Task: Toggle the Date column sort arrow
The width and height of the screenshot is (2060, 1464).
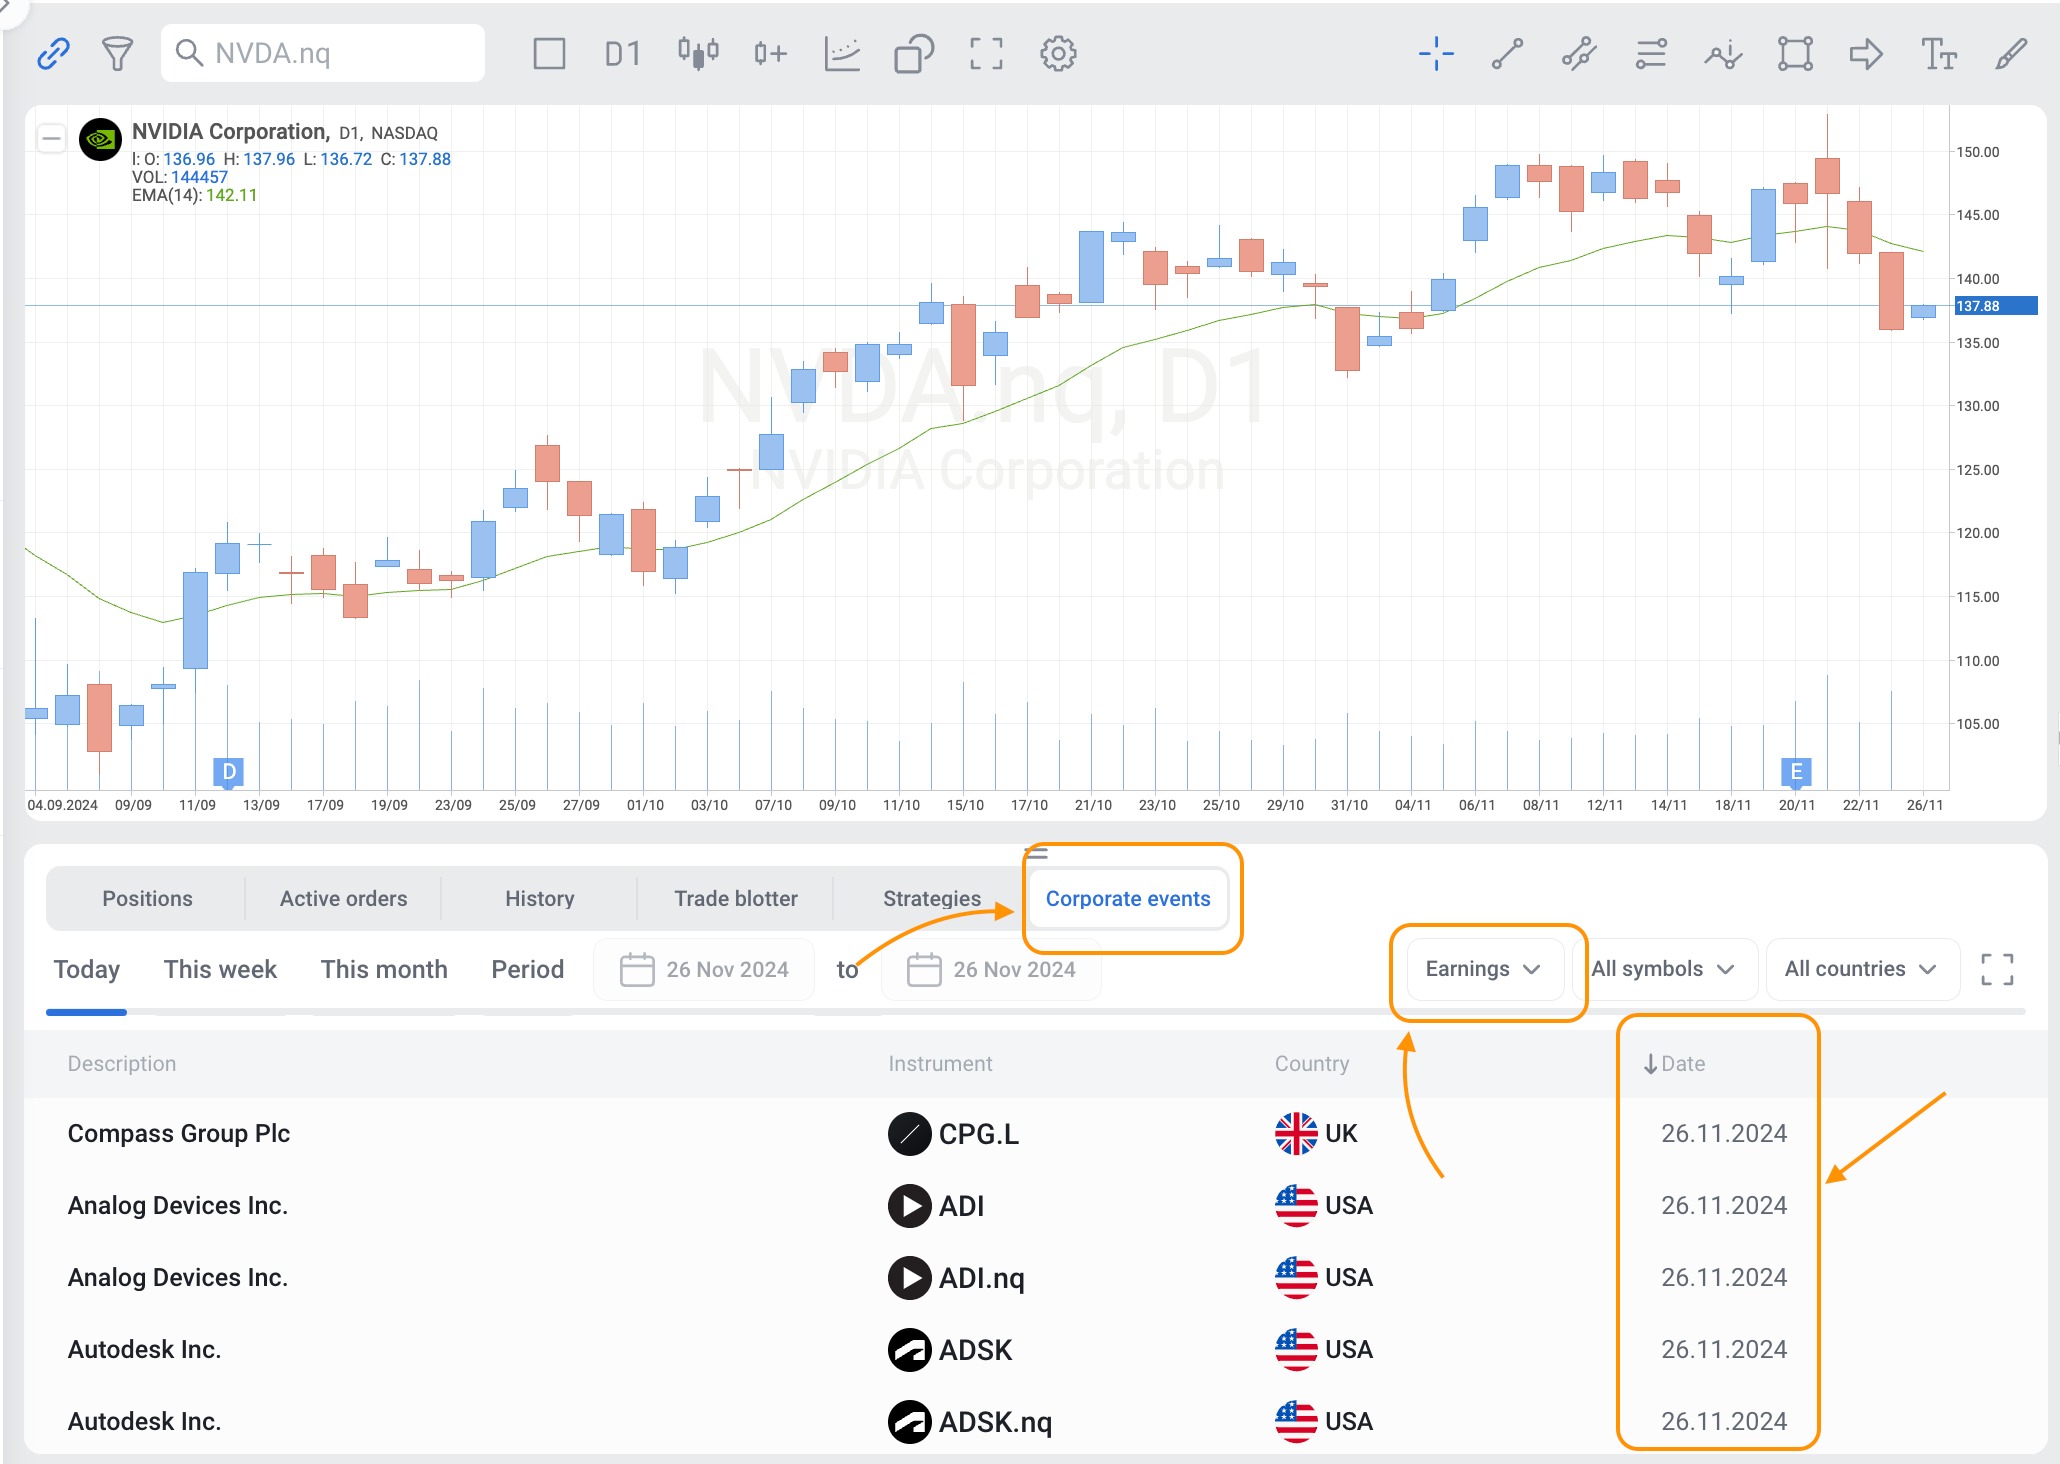Action: click(x=1650, y=1064)
